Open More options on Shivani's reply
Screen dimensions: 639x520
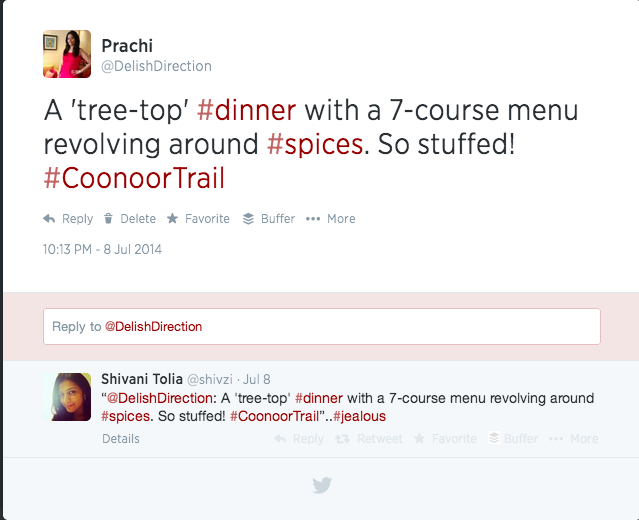point(555,439)
